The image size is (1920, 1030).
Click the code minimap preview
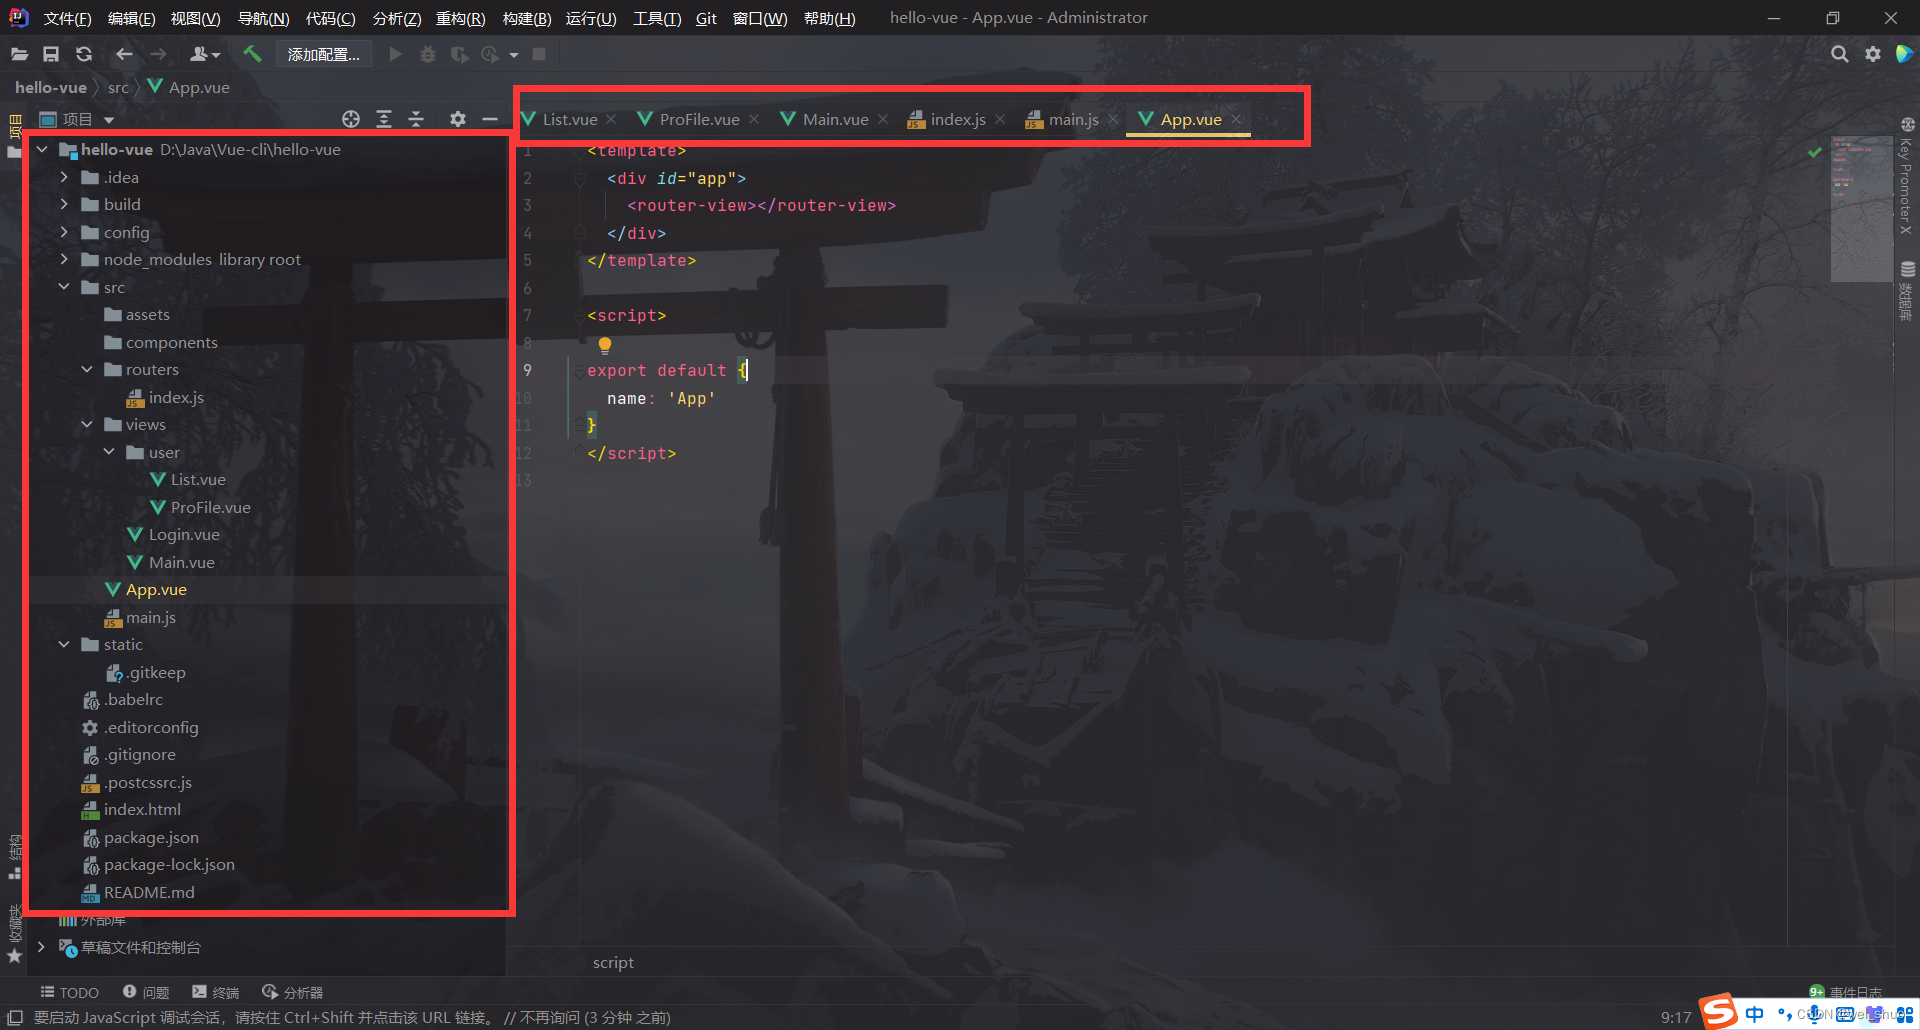(1862, 210)
